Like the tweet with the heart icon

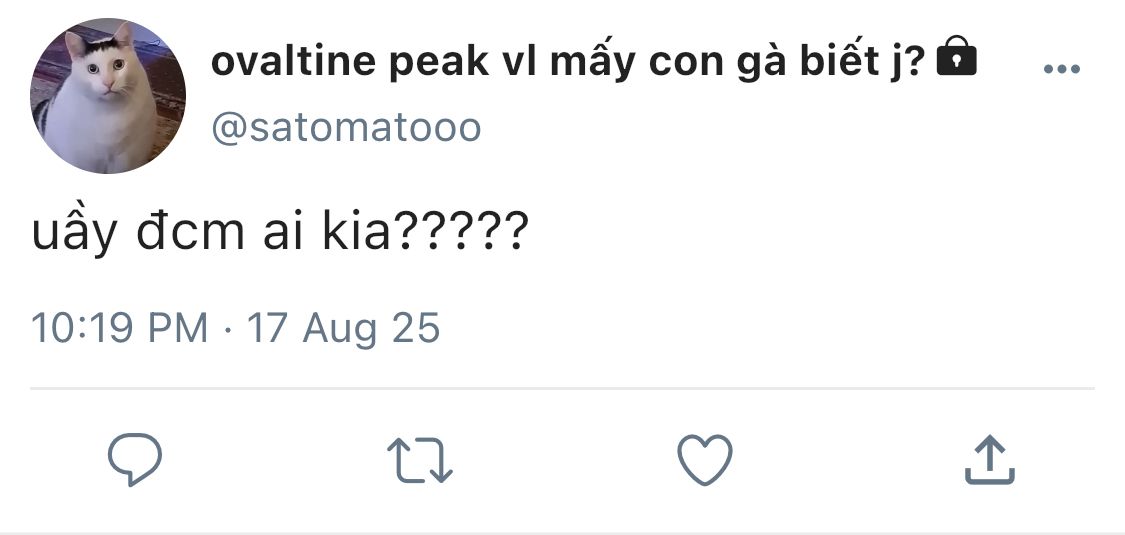point(705,460)
